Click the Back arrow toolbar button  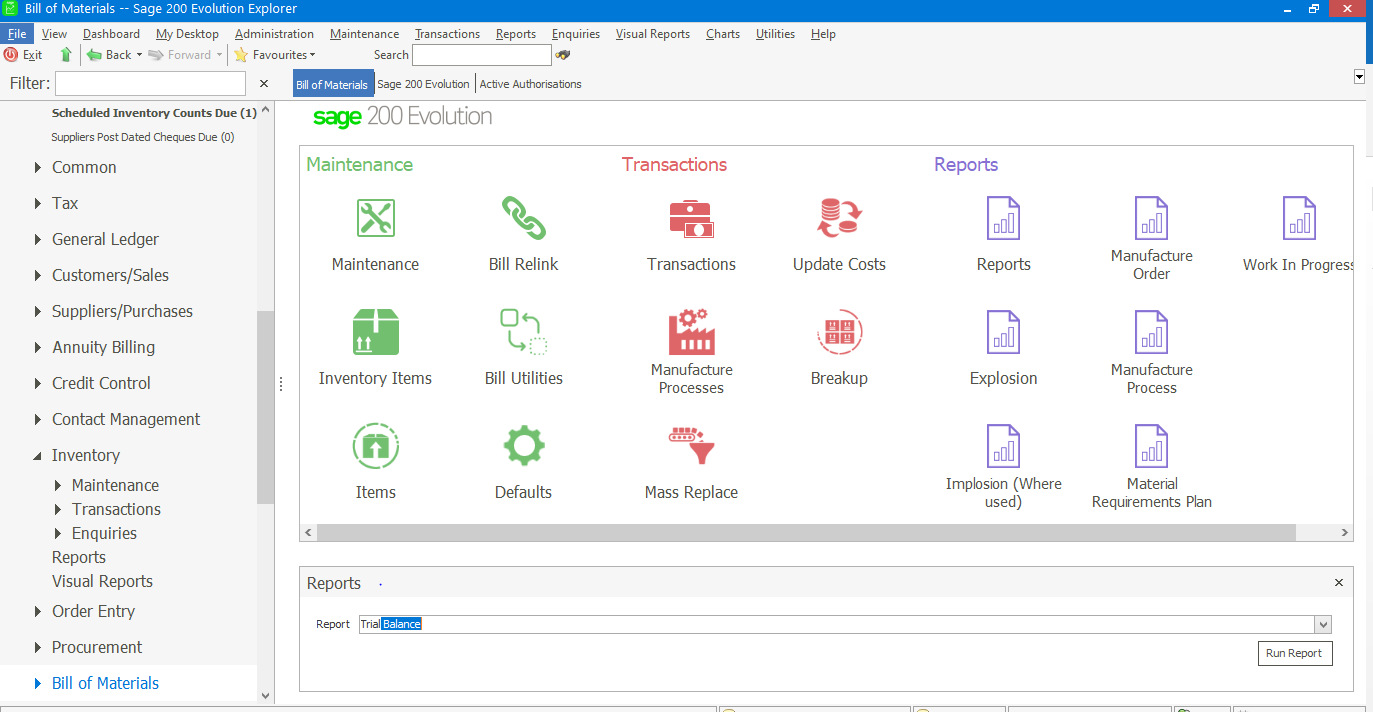(109, 55)
